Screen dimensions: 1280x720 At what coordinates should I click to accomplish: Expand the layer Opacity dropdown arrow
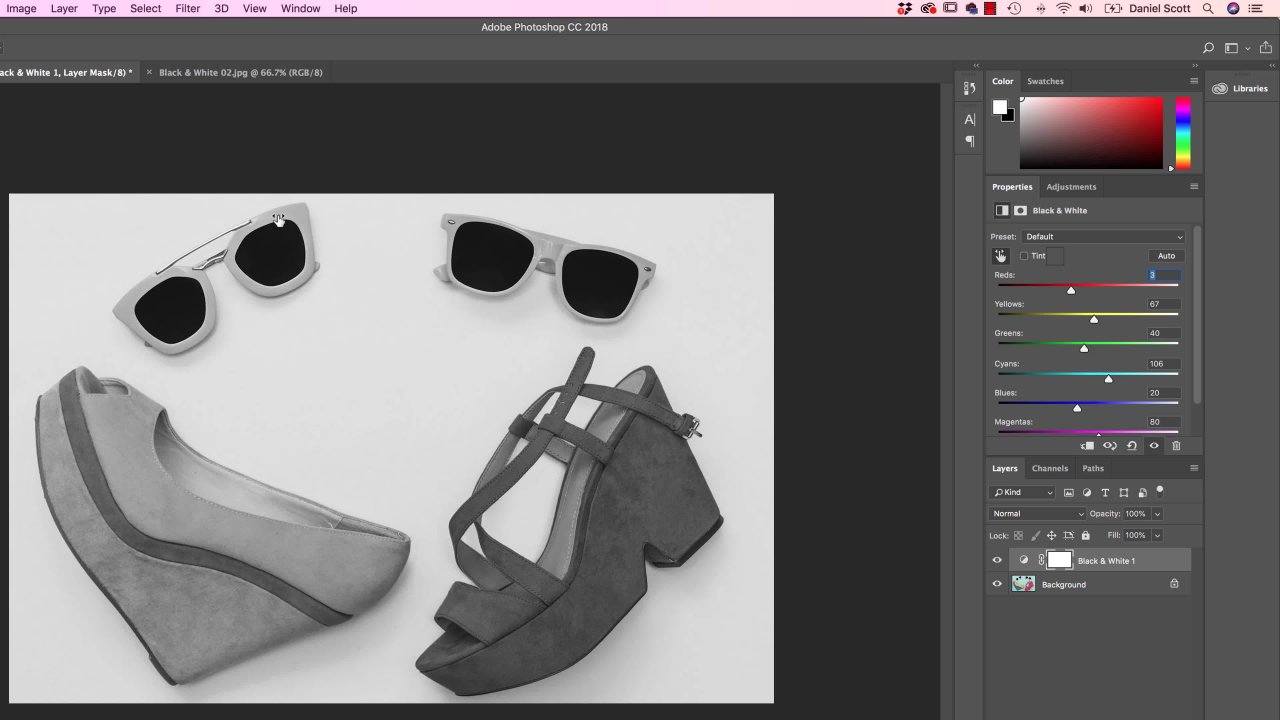tap(1157, 514)
